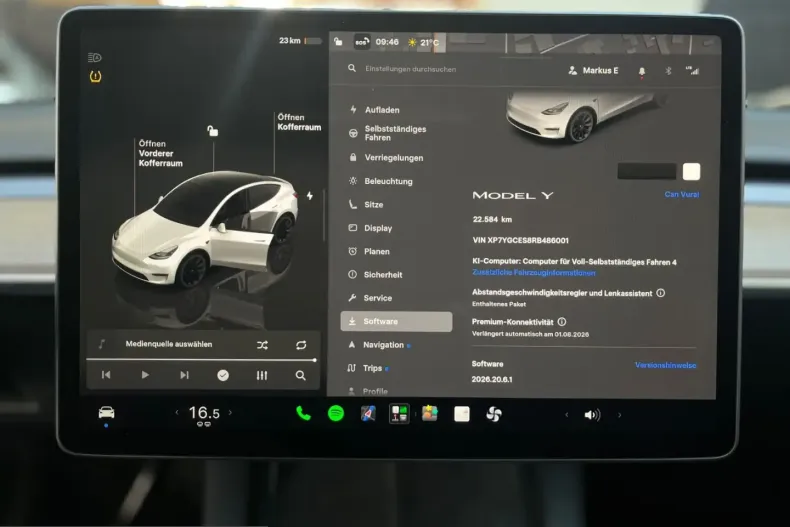Toggle the car lock icon above vehicle

[213, 131]
